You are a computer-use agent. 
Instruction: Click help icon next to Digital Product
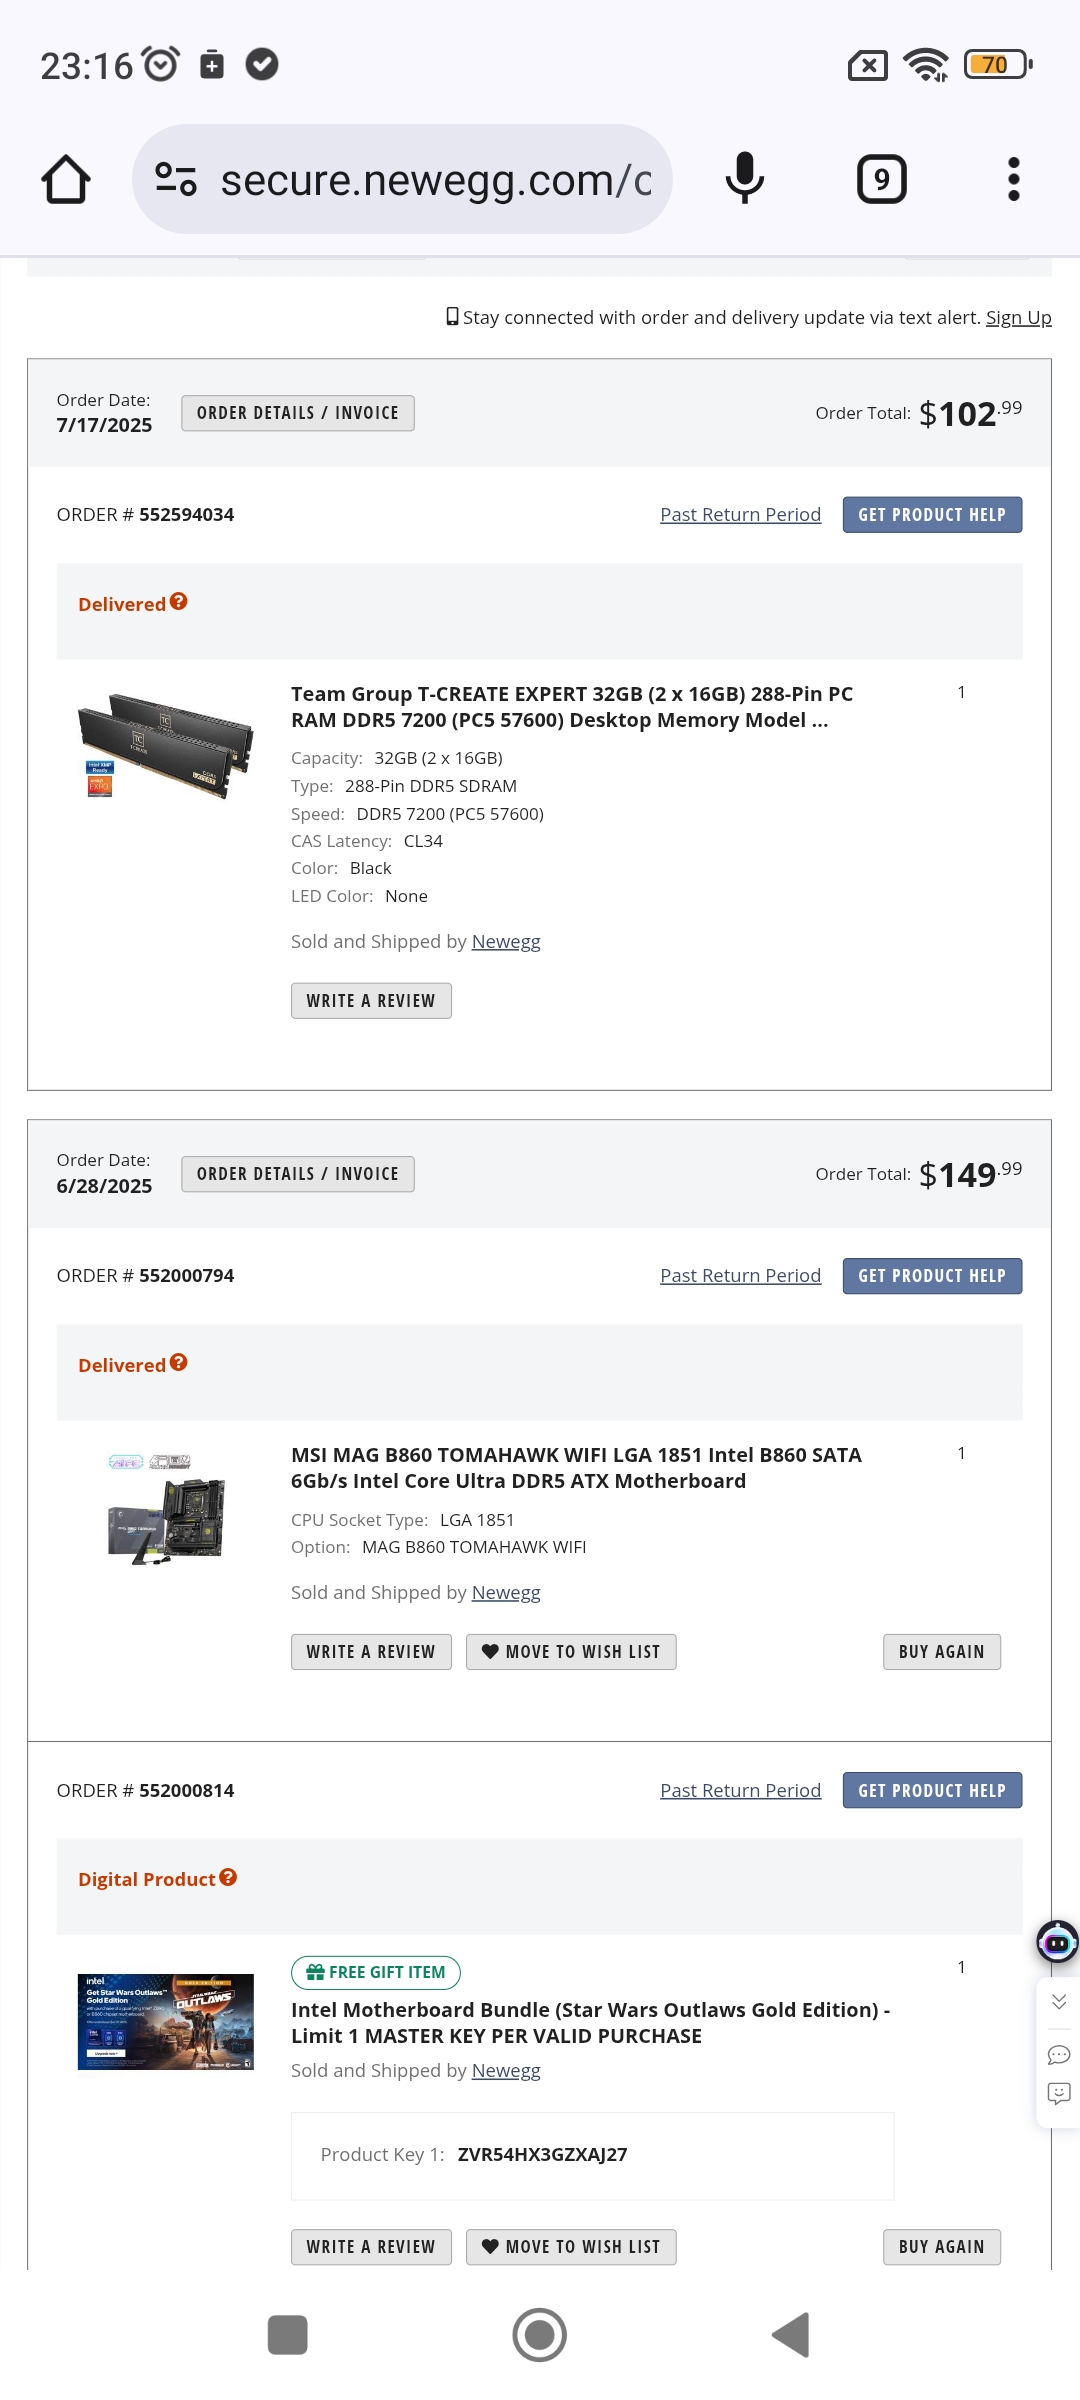click(228, 1877)
